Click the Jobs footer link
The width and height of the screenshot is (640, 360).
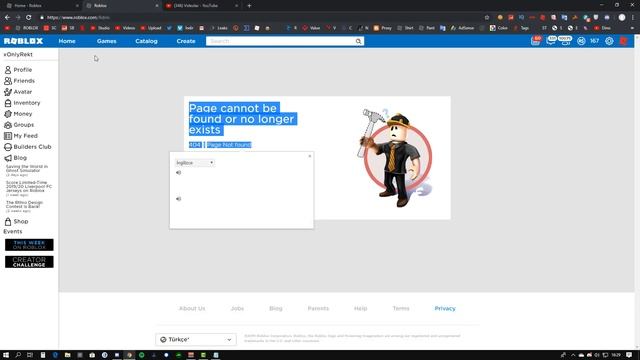point(237,309)
